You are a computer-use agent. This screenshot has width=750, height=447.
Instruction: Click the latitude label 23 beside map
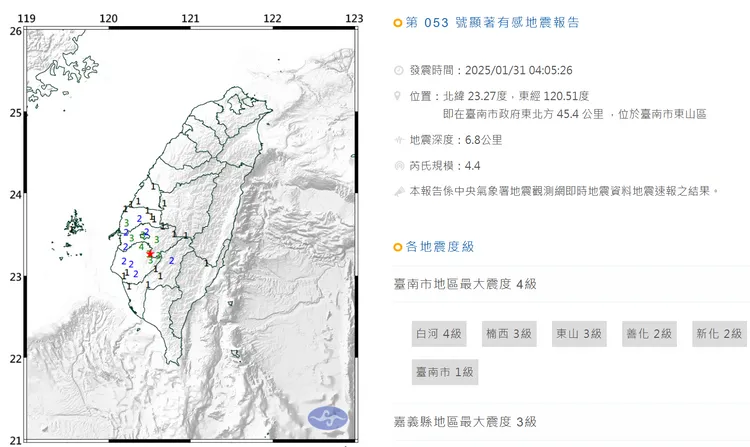(15, 277)
